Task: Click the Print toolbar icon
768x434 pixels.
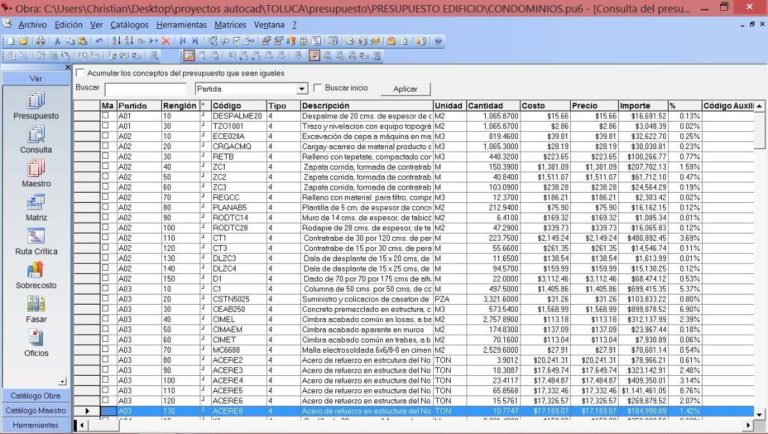Action: click(41, 41)
